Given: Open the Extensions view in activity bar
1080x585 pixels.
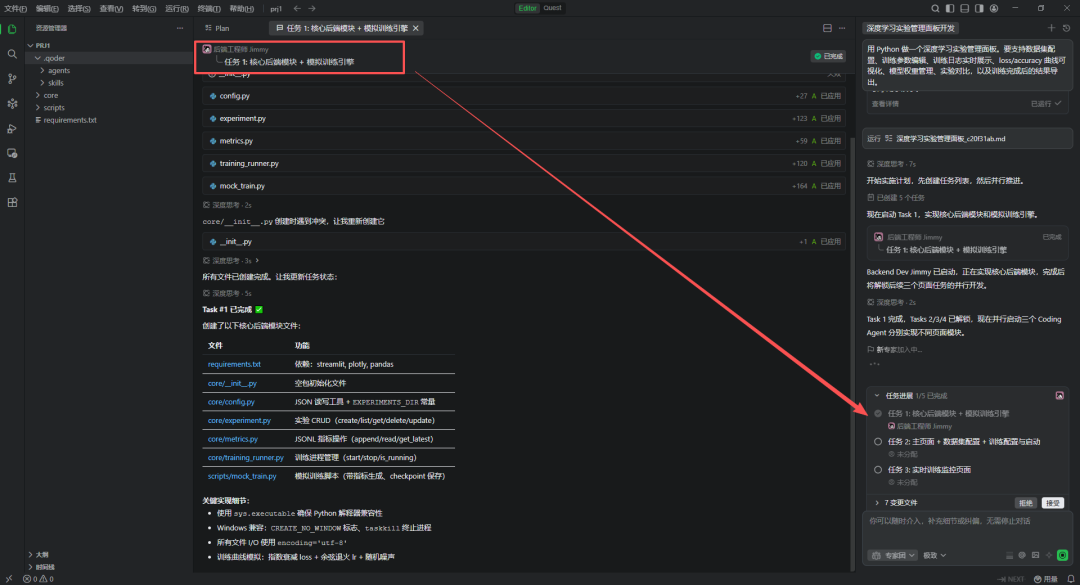Looking at the screenshot, I should pos(12,202).
